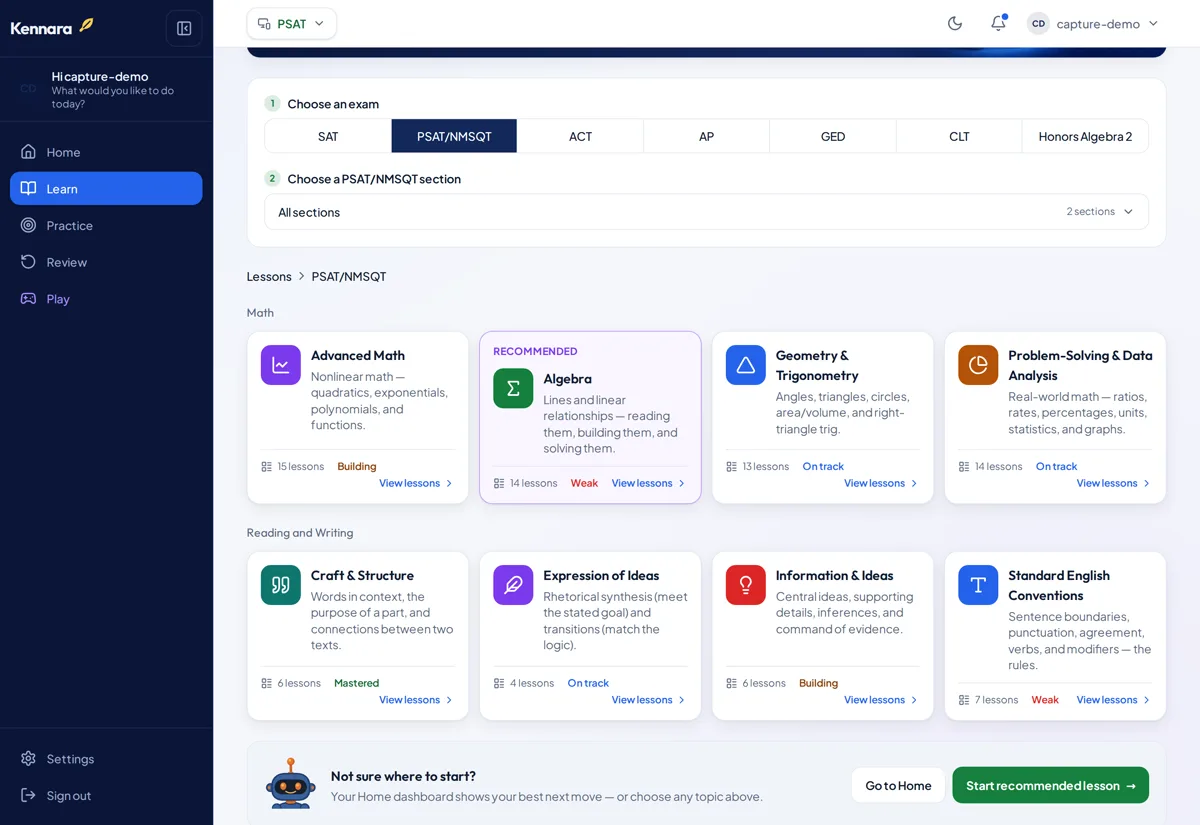Choose the CLT exam tab

[959, 136]
